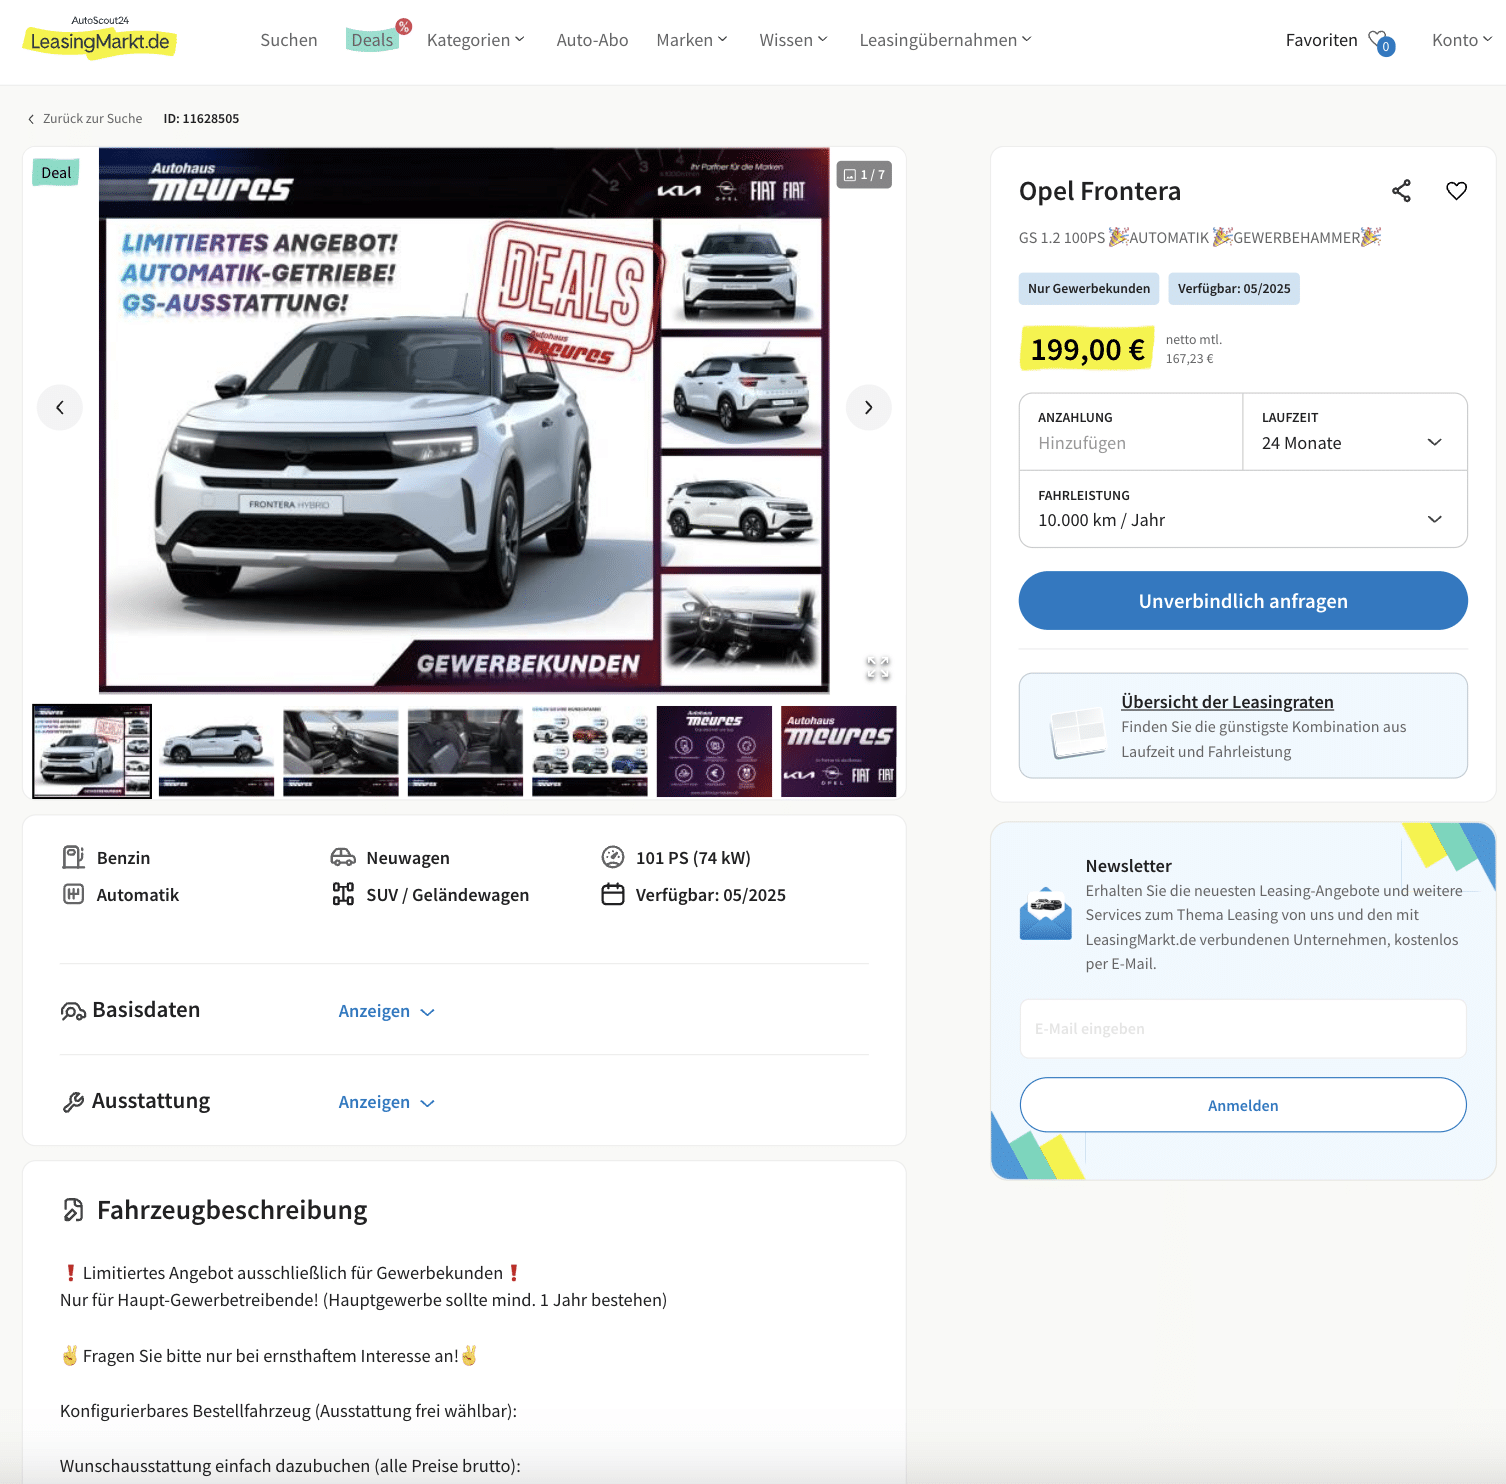Image resolution: width=1506 pixels, height=1484 pixels.
Task: Open Favoriten in the header
Action: (x=1321, y=40)
